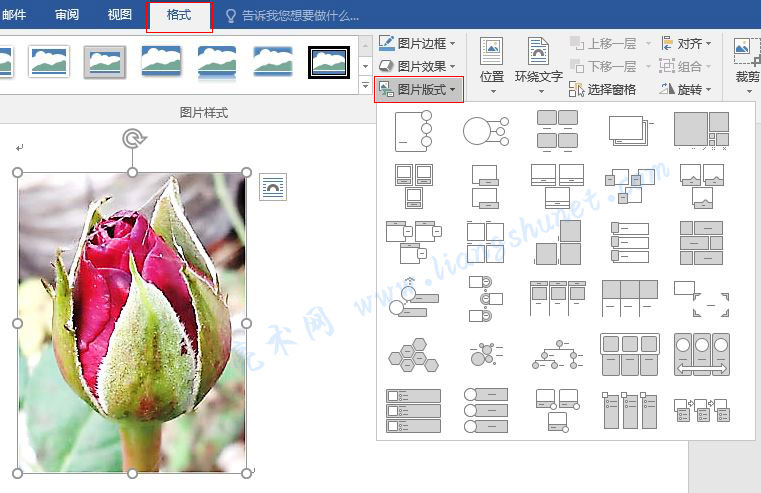Open 选择窗格 pane

pyautogui.click(x=602, y=89)
